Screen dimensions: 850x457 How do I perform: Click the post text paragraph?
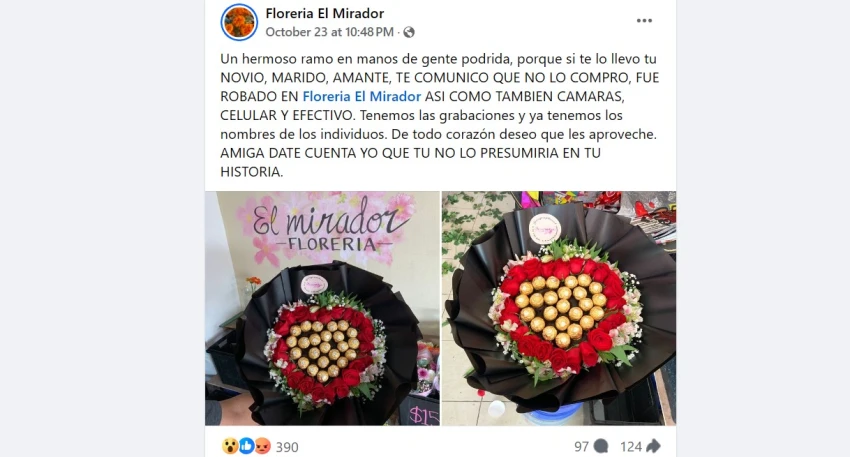440,115
